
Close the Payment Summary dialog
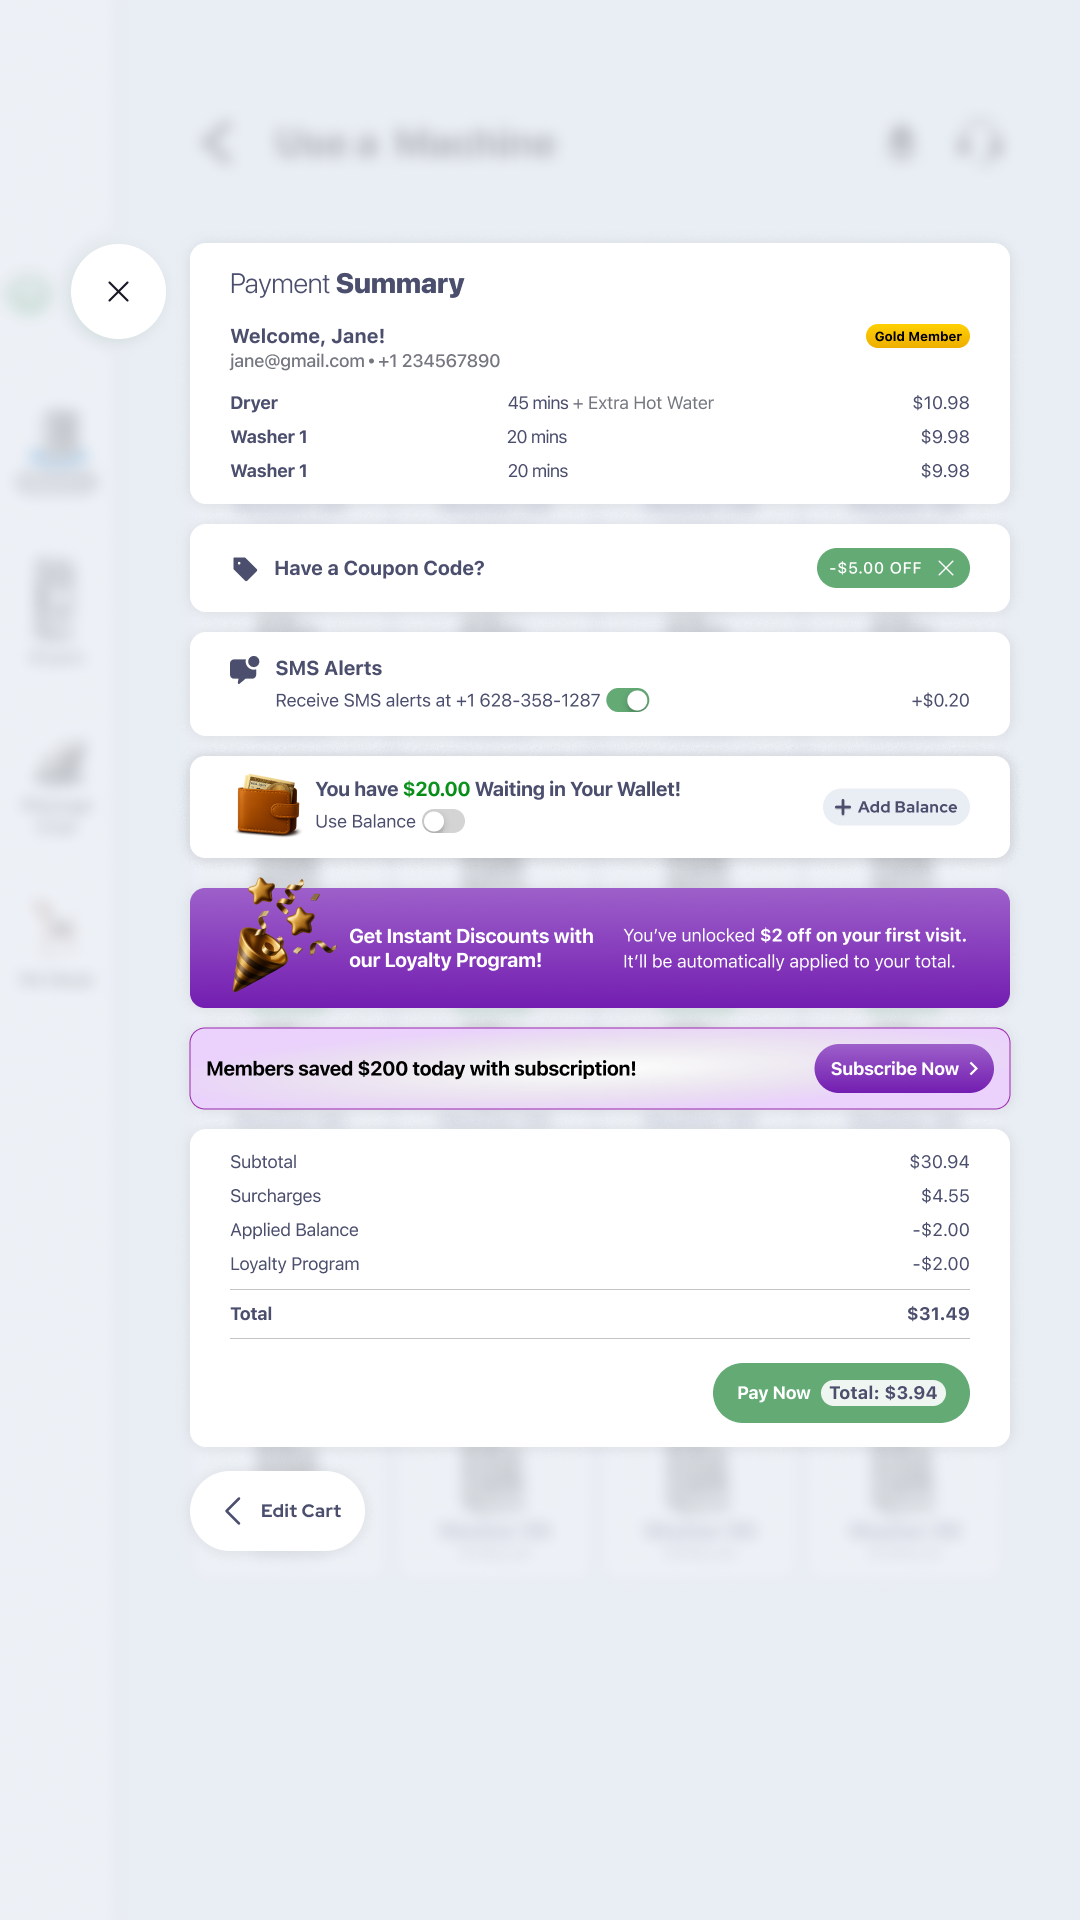pyautogui.click(x=118, y=291)
